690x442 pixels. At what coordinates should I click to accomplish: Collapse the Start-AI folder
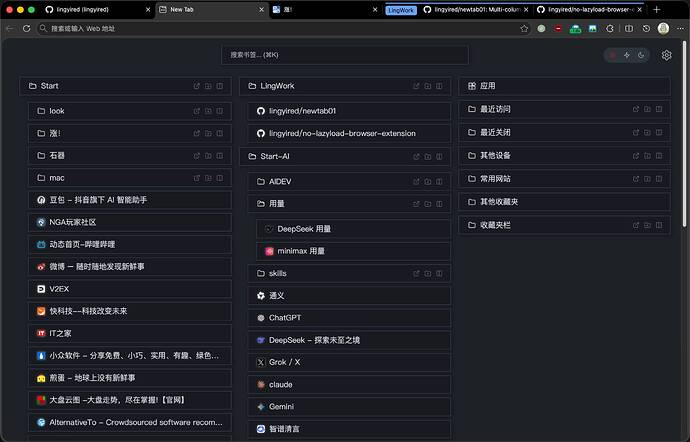345,156
